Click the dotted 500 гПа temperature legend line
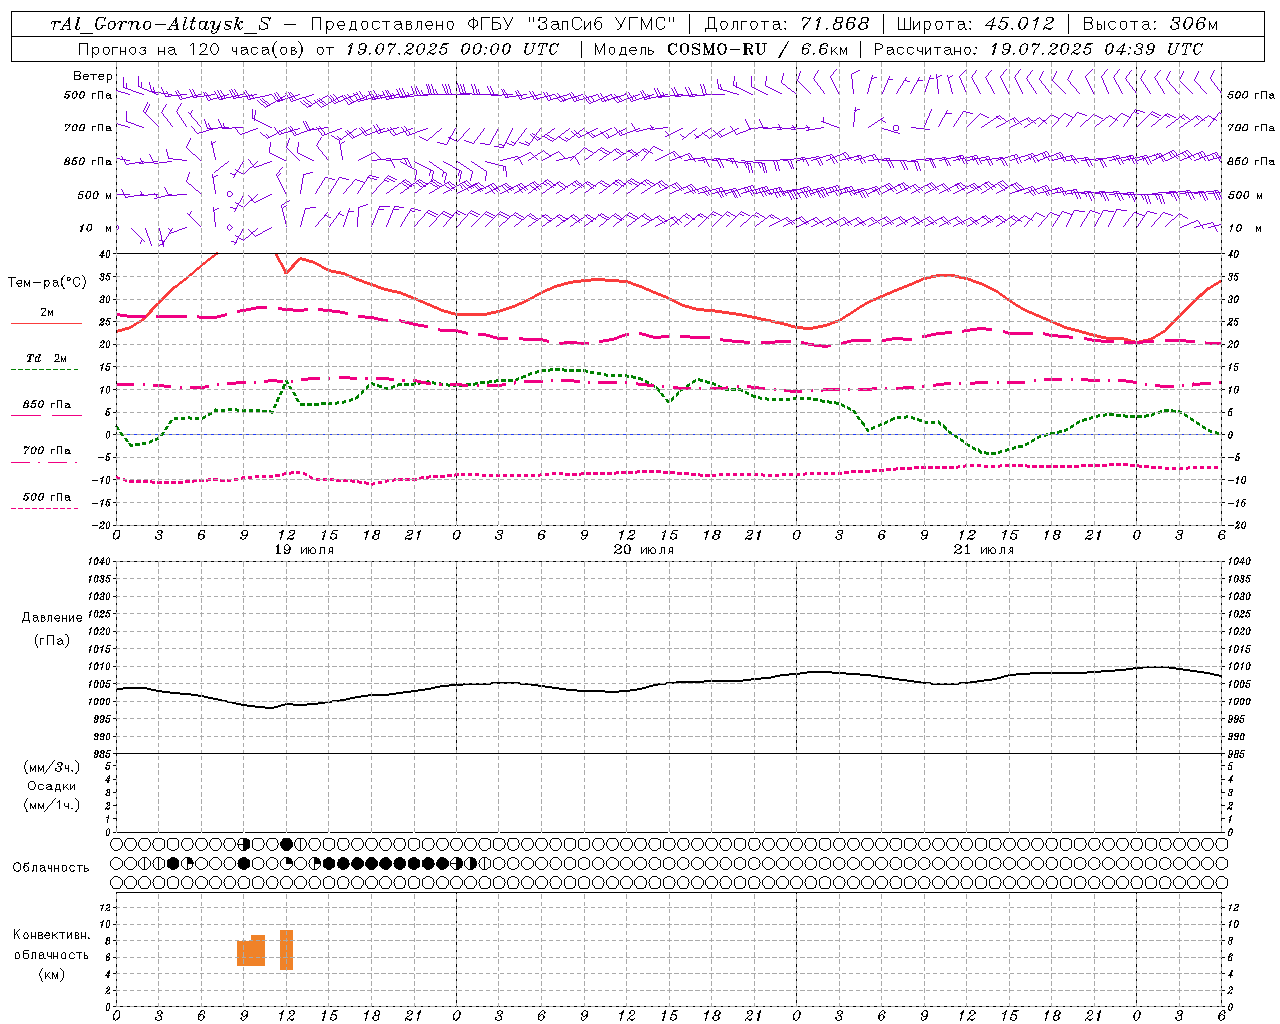Viewport: 1280px width, 1024px height. point(44,508)
